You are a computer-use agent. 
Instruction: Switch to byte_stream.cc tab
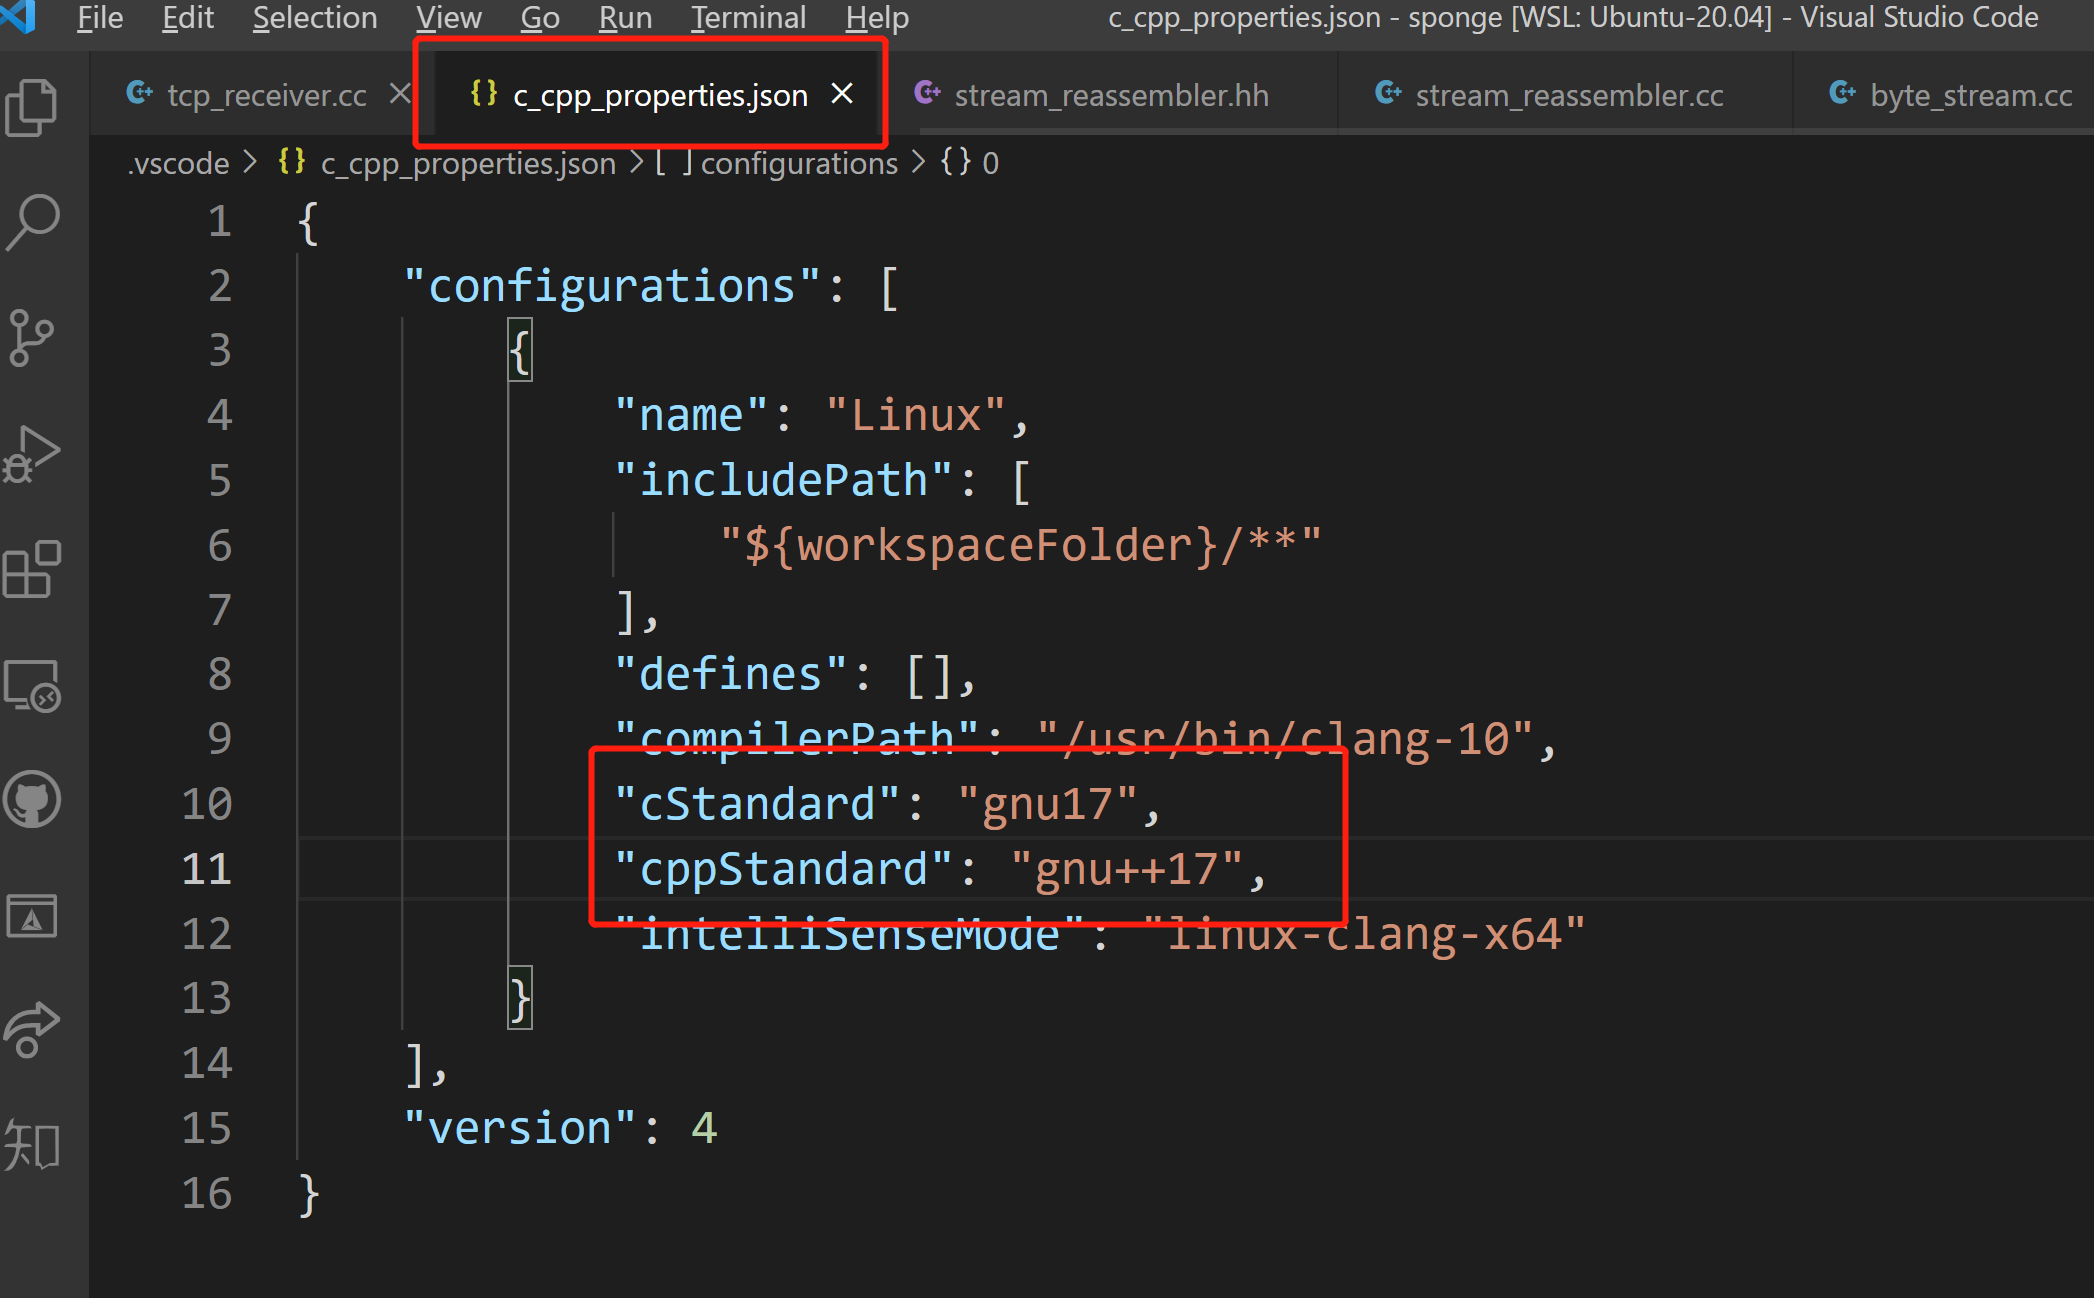coord(1970,96)
